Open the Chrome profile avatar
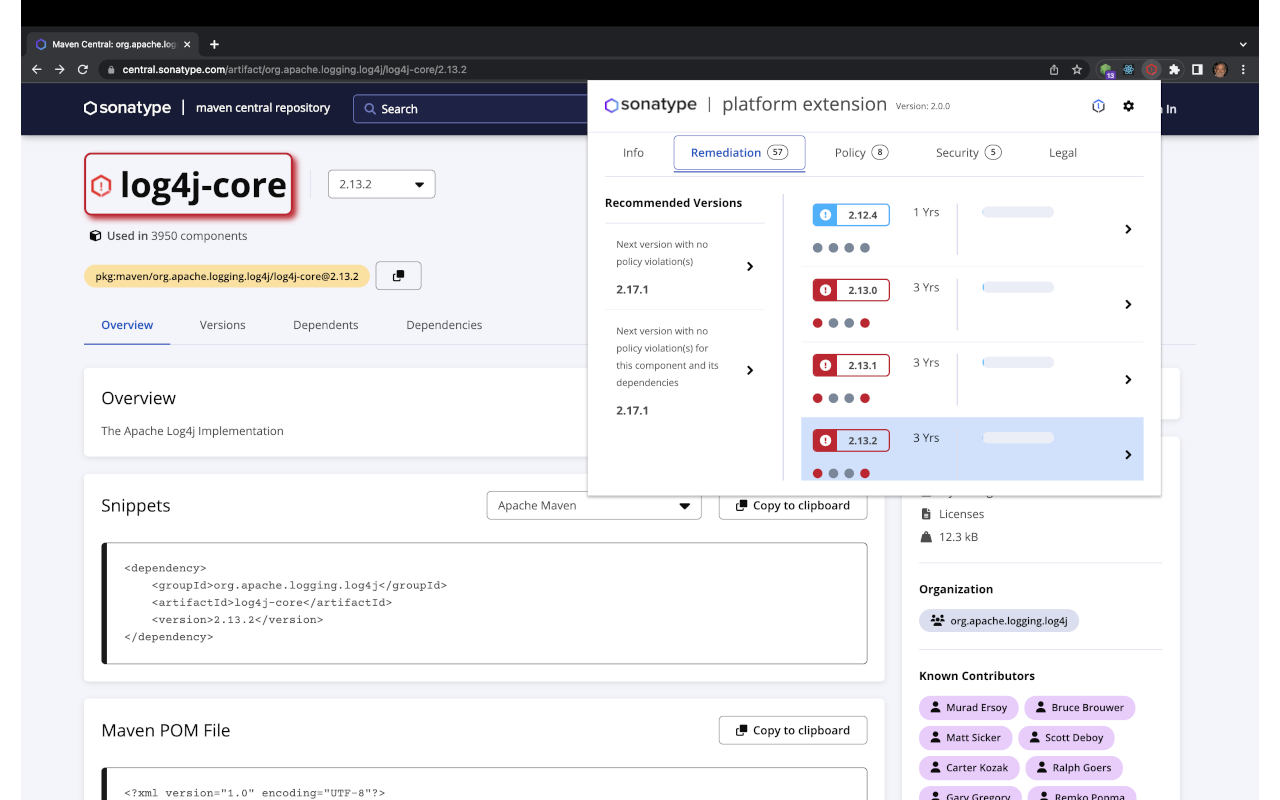 [x=1220, y=70]
